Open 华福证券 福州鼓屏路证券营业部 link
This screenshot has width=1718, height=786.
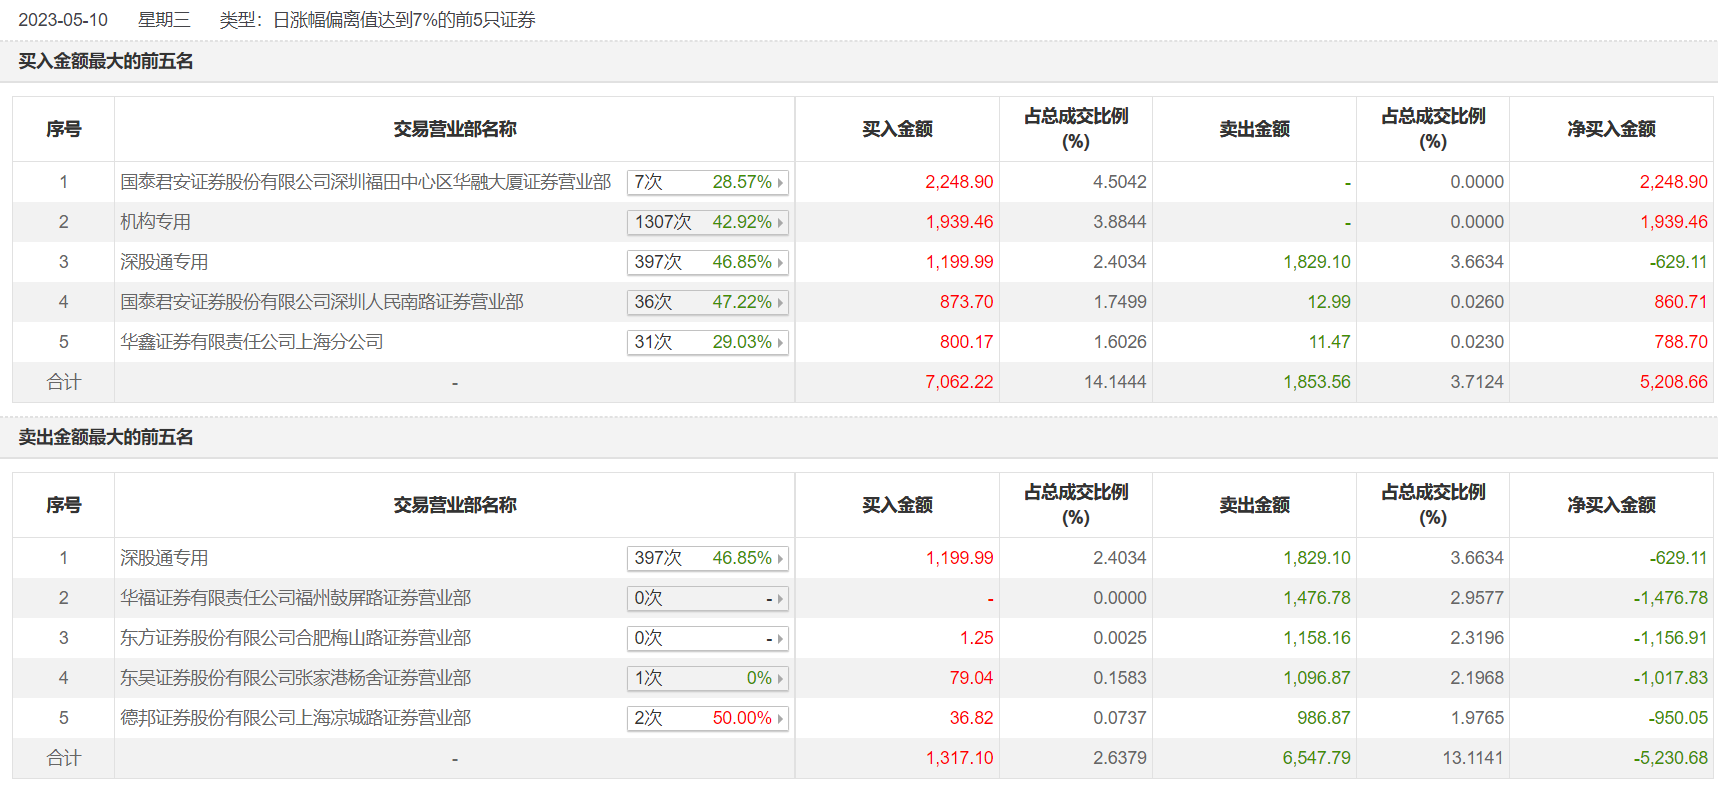click(x=295, y=598)
